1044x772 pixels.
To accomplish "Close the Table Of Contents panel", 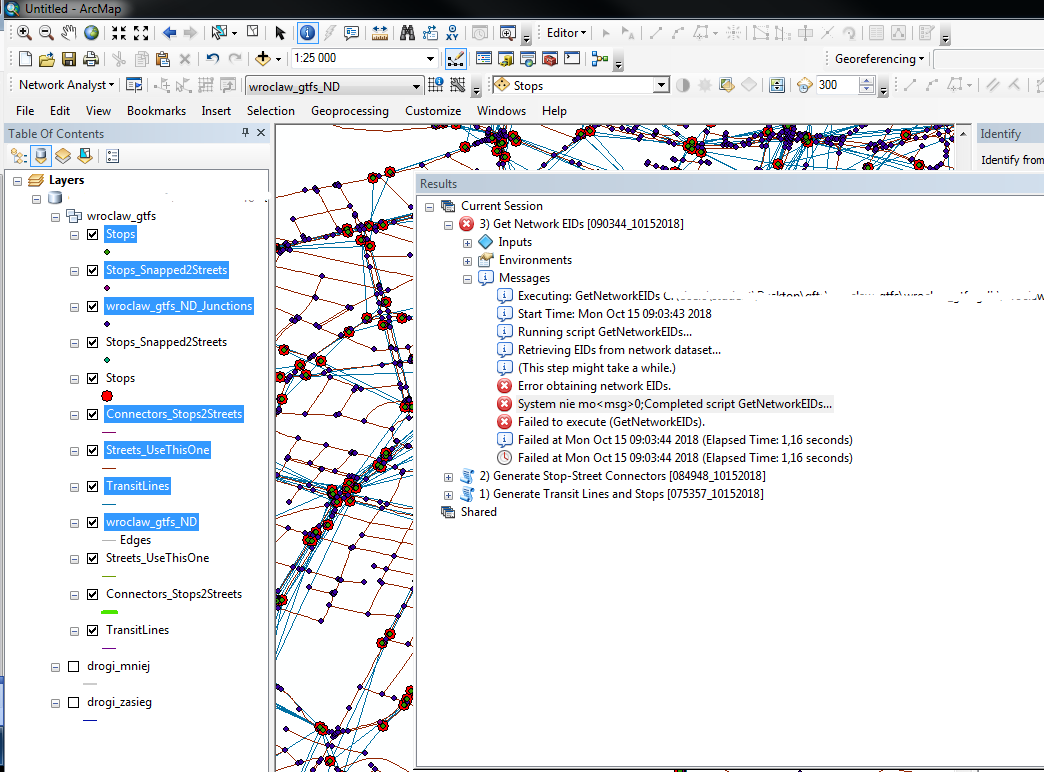I will tap(261, 133).
